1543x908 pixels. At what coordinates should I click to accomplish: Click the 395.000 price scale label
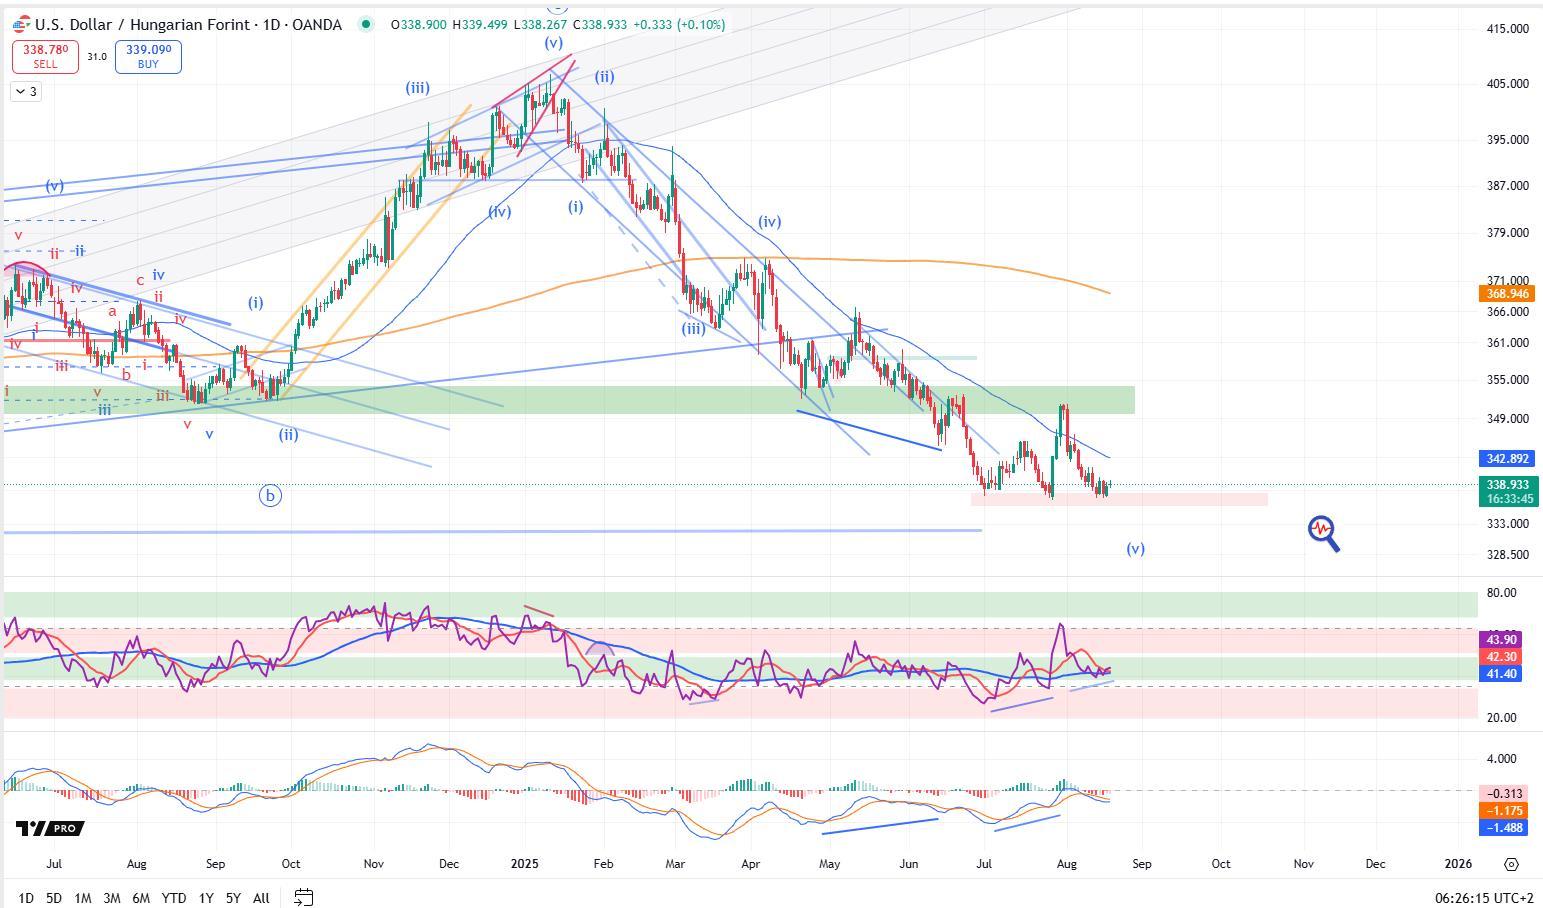tap(1507, 140)
